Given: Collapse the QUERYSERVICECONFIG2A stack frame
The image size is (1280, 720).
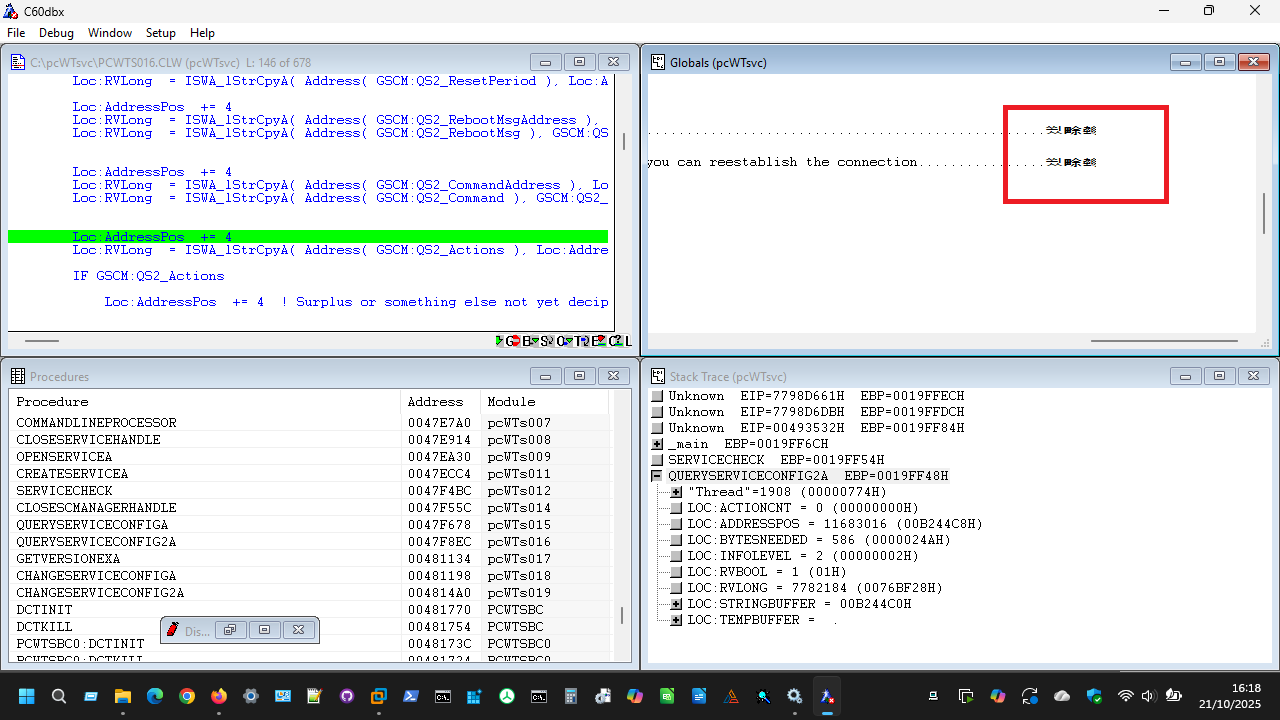Looking at the screenshot, I should pos(657,476).
